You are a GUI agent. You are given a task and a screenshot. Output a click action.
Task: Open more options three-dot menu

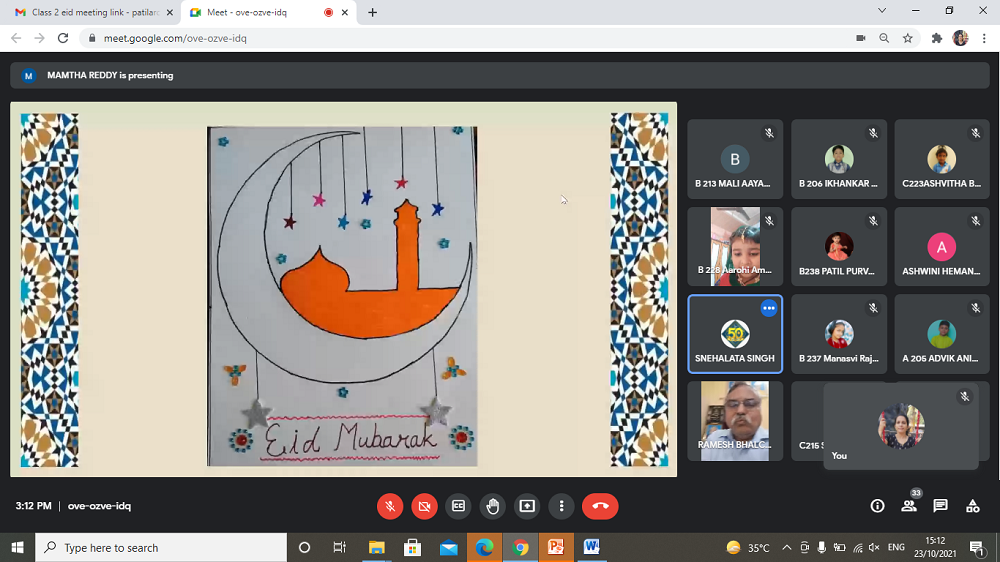[562, 506]
